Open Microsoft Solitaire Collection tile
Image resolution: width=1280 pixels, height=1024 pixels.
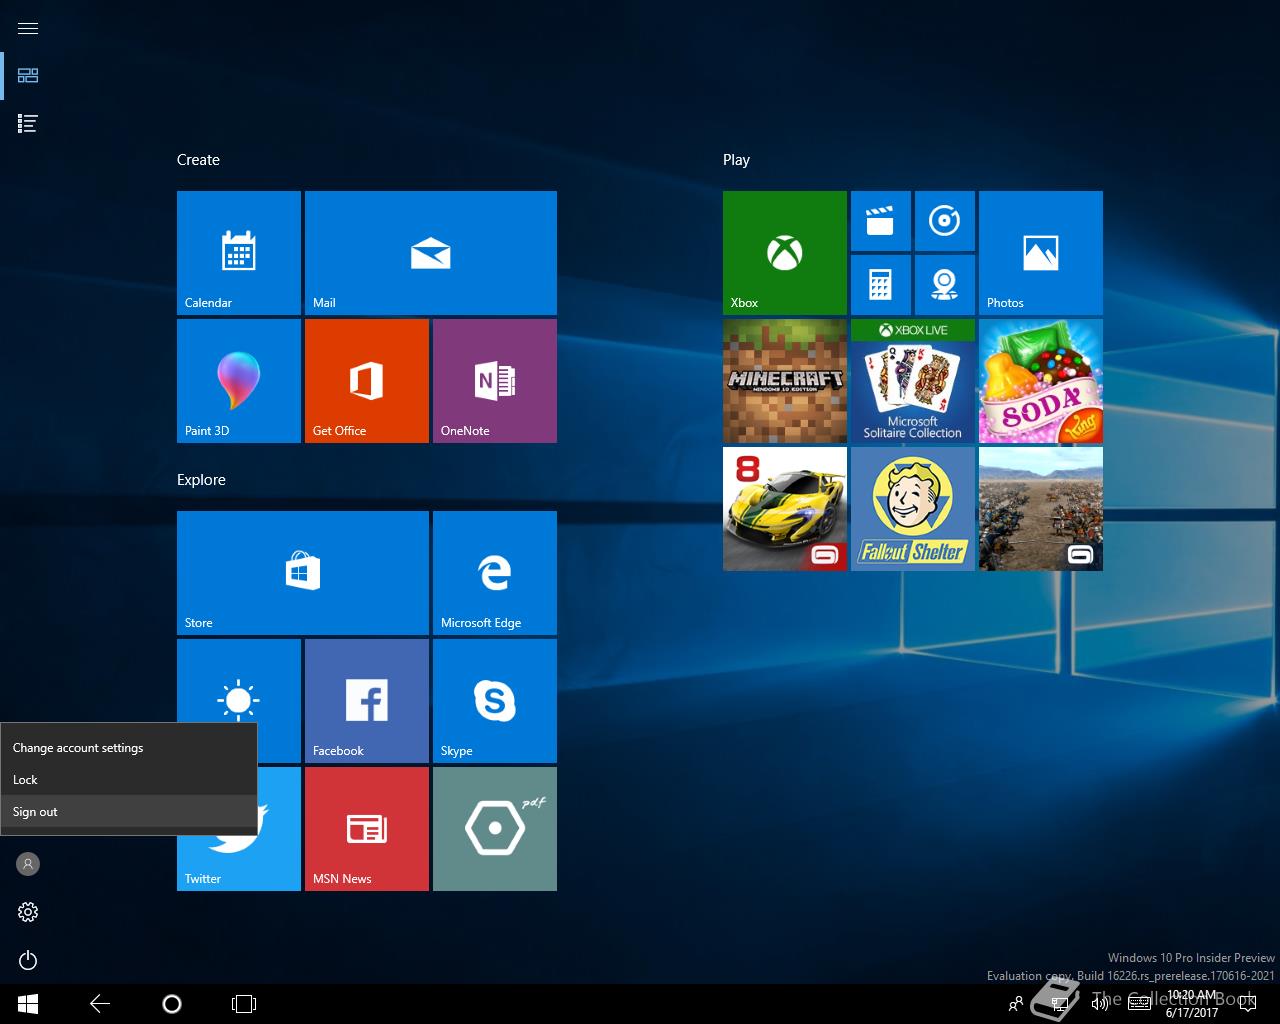point(913,381)
